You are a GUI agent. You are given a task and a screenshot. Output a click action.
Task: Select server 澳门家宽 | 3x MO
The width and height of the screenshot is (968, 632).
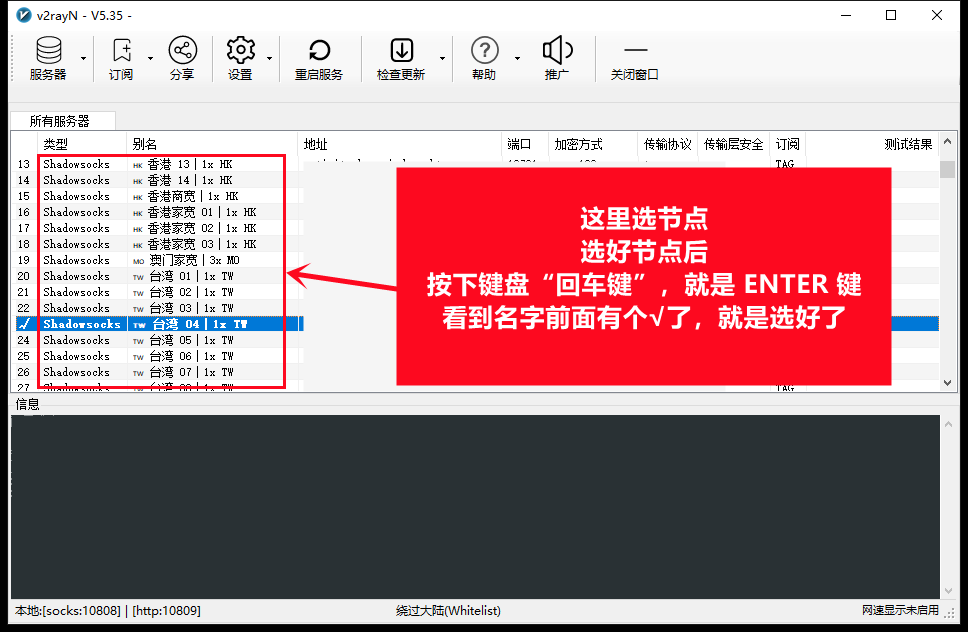point(186,260)
